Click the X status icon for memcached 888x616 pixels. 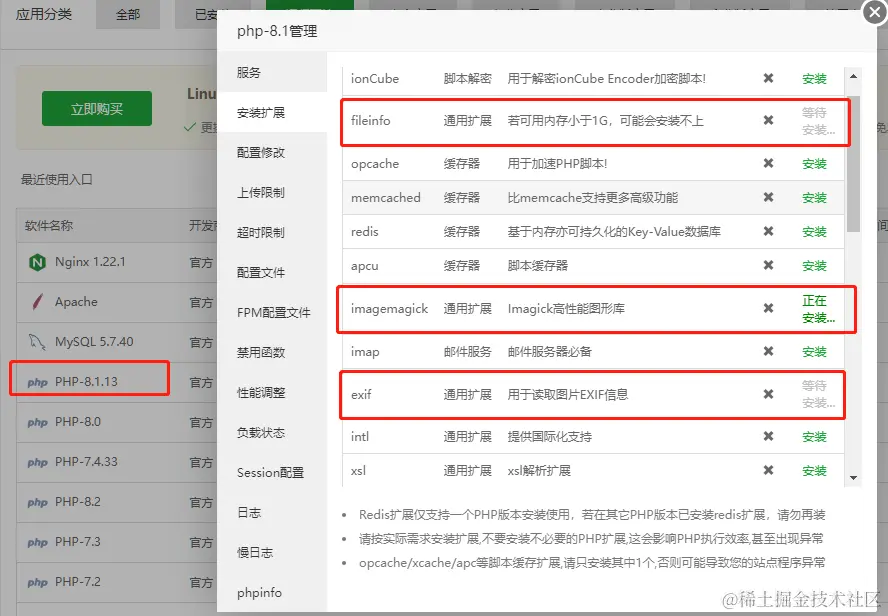tap(768, 197)
